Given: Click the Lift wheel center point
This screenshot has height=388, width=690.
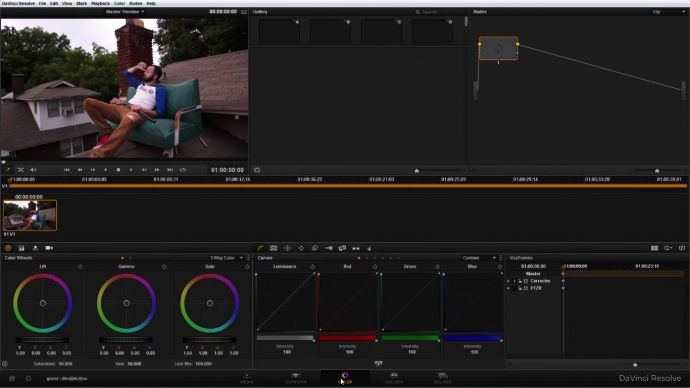Looking at the screenshot, I should click(x=43, y=303).
